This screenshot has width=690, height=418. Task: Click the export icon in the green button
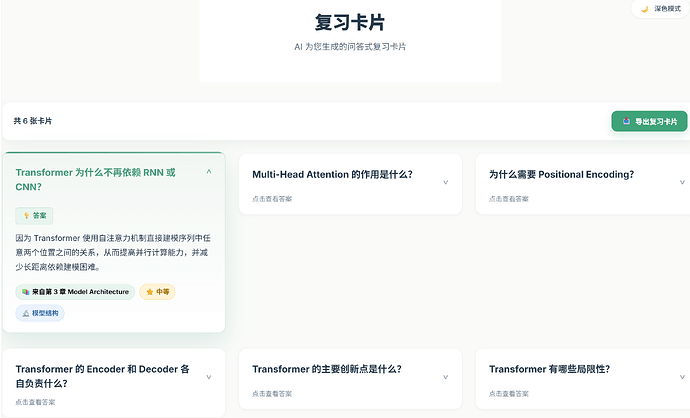[x=626, y=121]
